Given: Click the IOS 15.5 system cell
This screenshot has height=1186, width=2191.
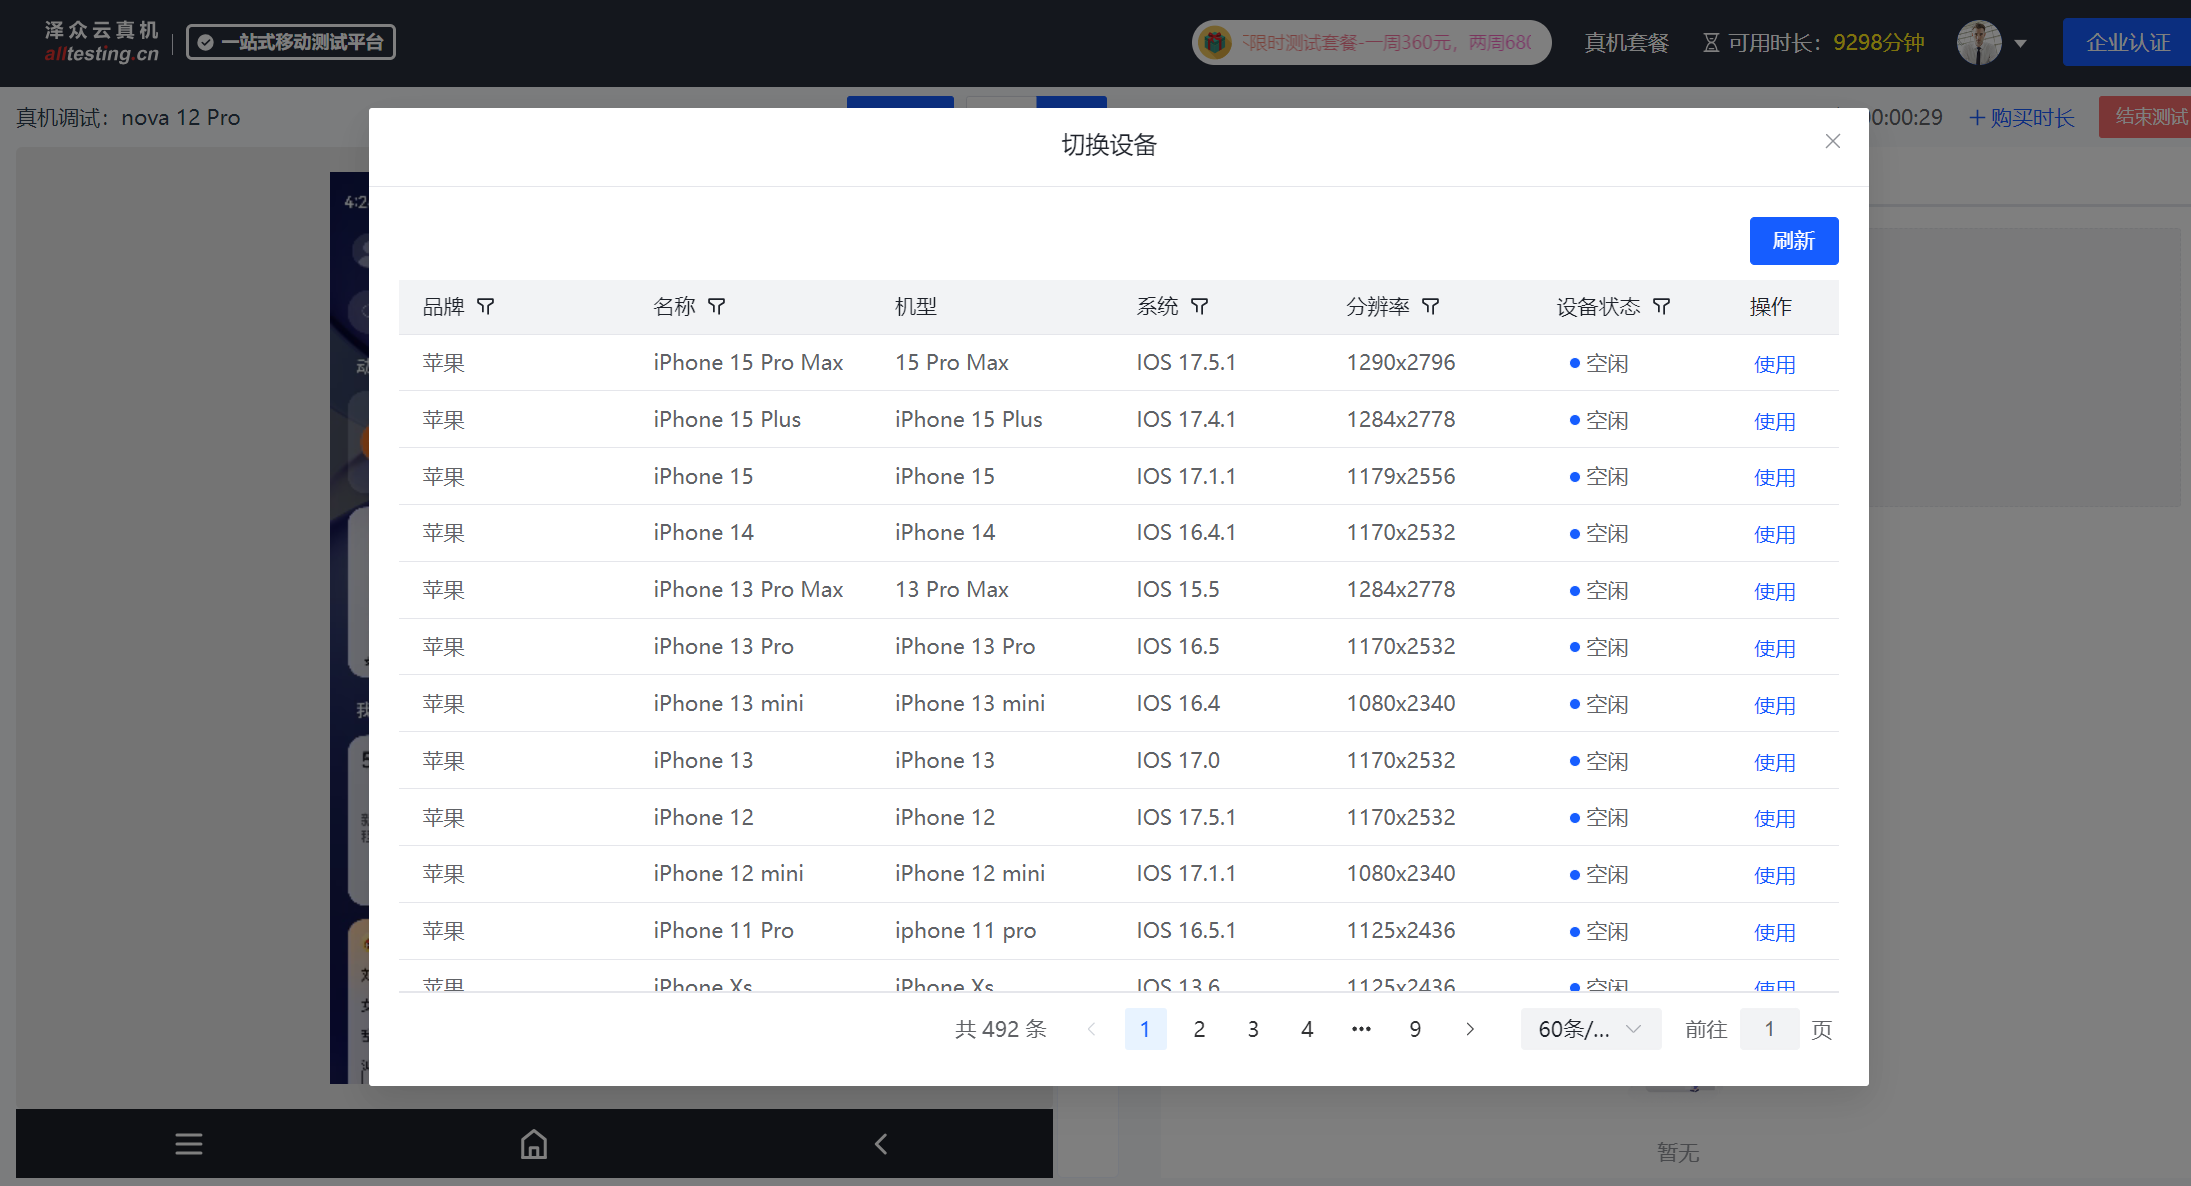Looking at the screenshot, I should pos(1178,590).
